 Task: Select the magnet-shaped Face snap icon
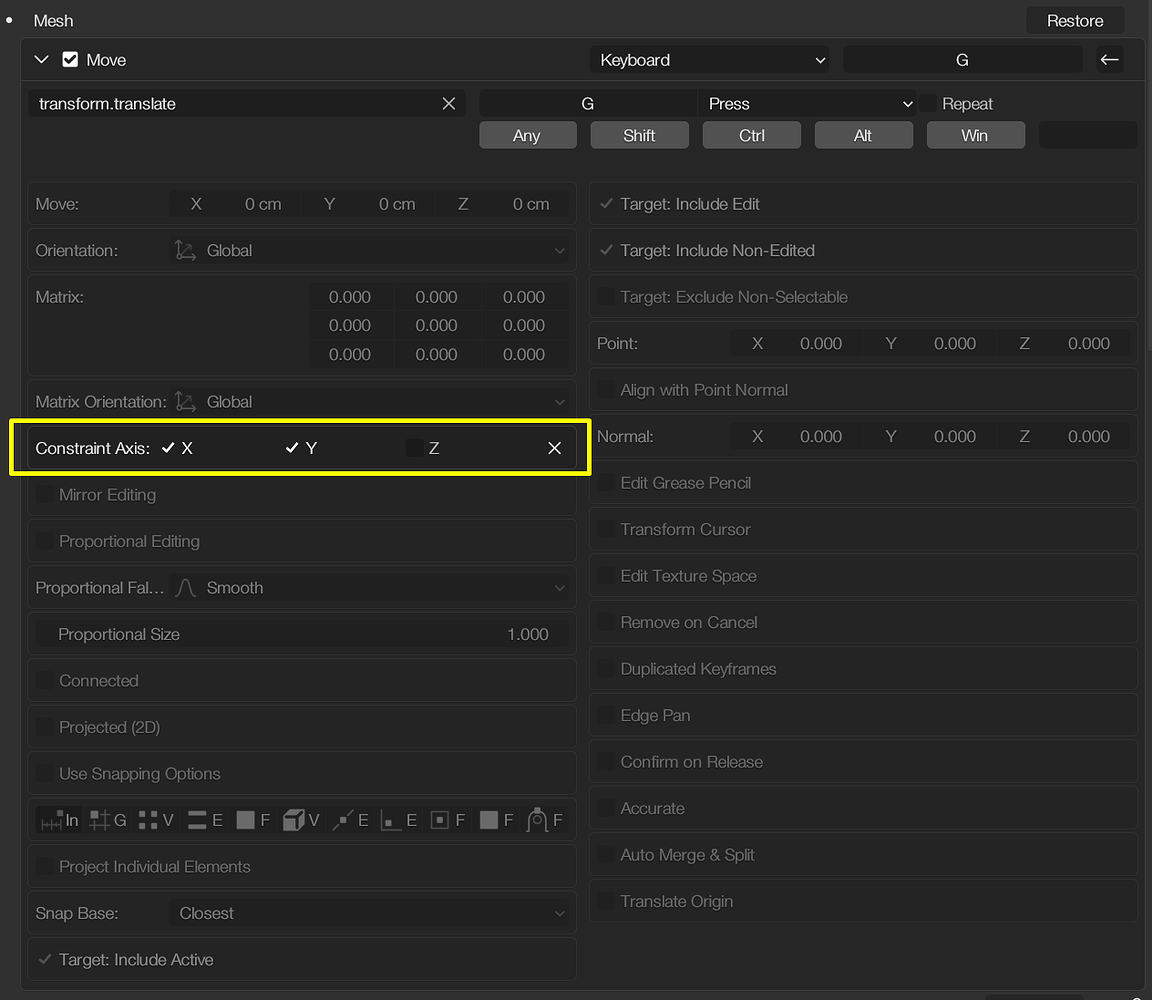537,820
